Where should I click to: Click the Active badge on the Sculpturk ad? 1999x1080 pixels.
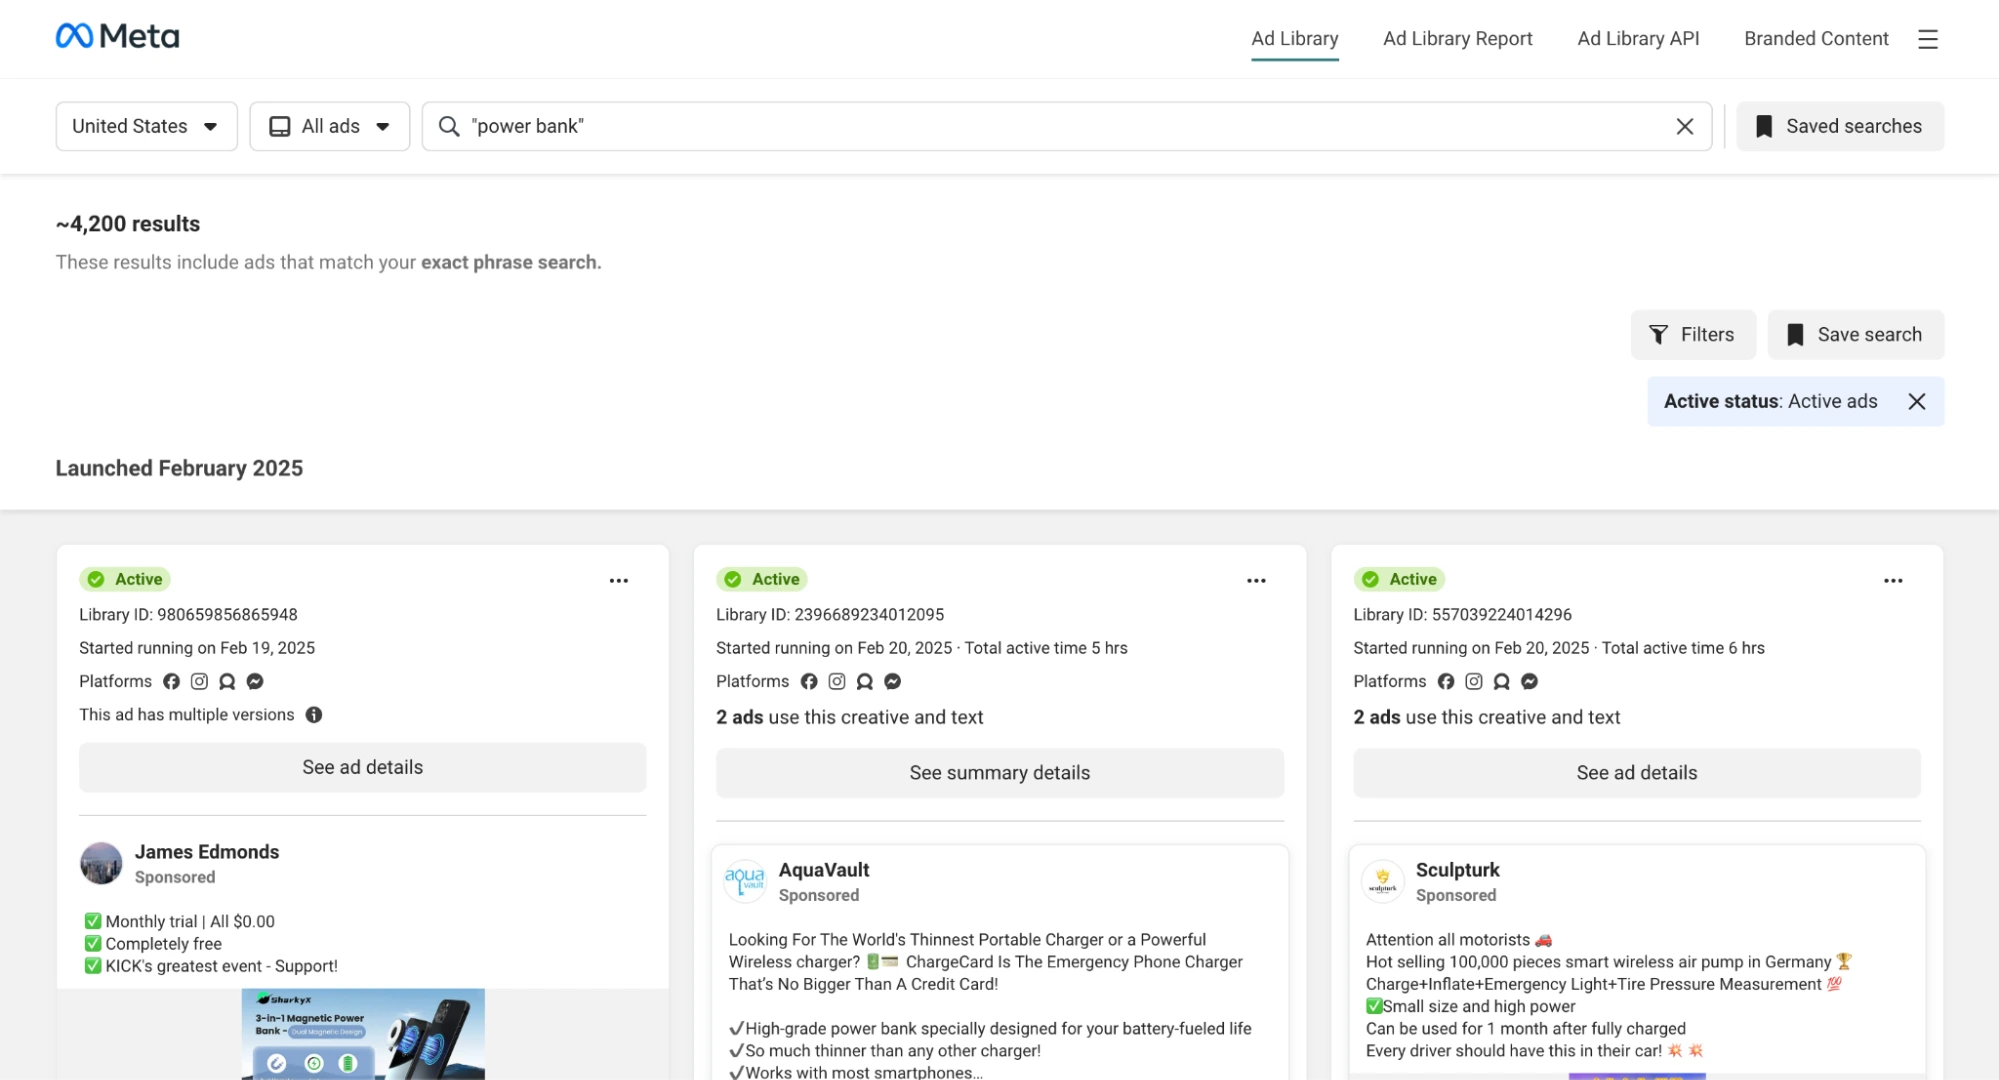tap(1399, 579)
